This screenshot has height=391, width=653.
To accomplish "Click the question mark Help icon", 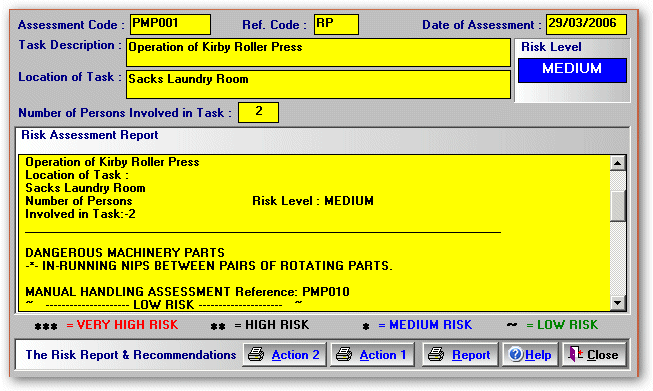I will click(516, 354).
